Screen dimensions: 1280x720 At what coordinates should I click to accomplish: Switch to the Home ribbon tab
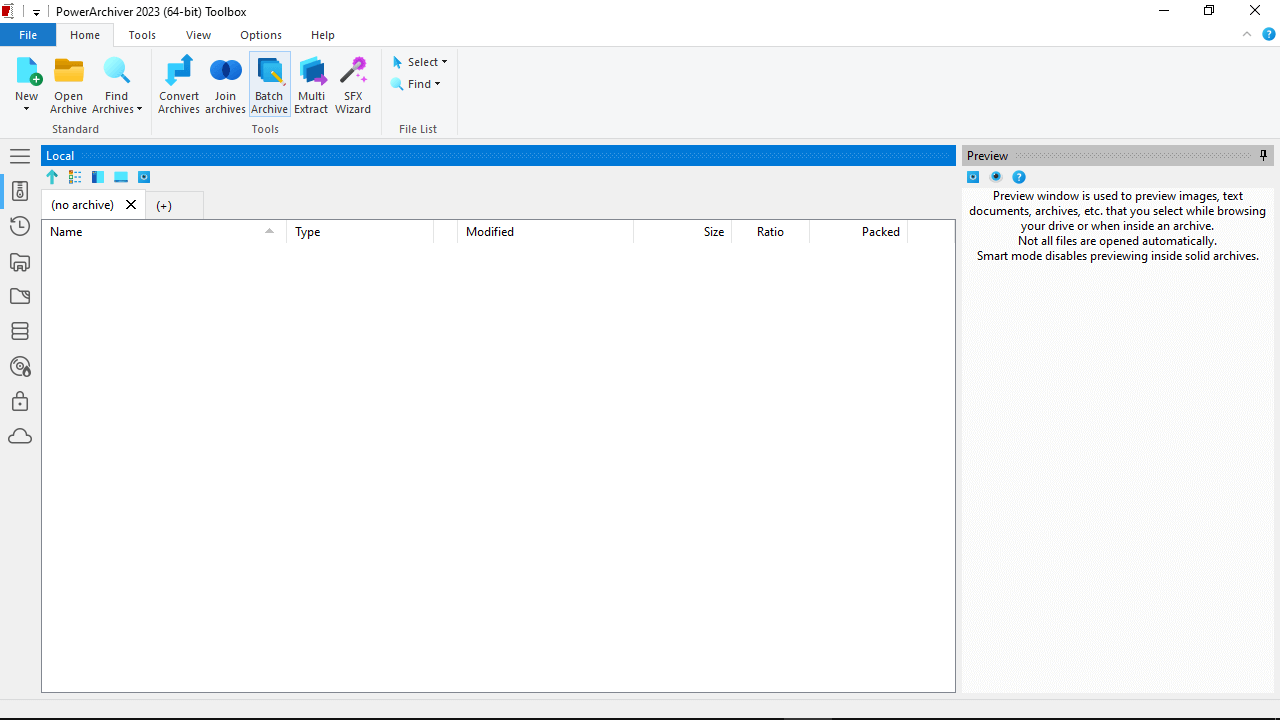pos(85,35)
